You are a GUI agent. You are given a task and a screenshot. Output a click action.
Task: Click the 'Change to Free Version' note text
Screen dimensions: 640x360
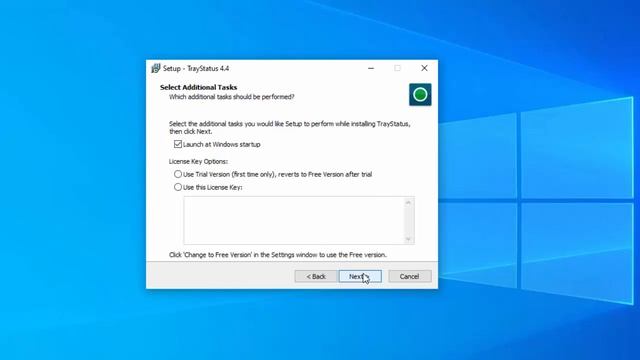tap(278, 255)
